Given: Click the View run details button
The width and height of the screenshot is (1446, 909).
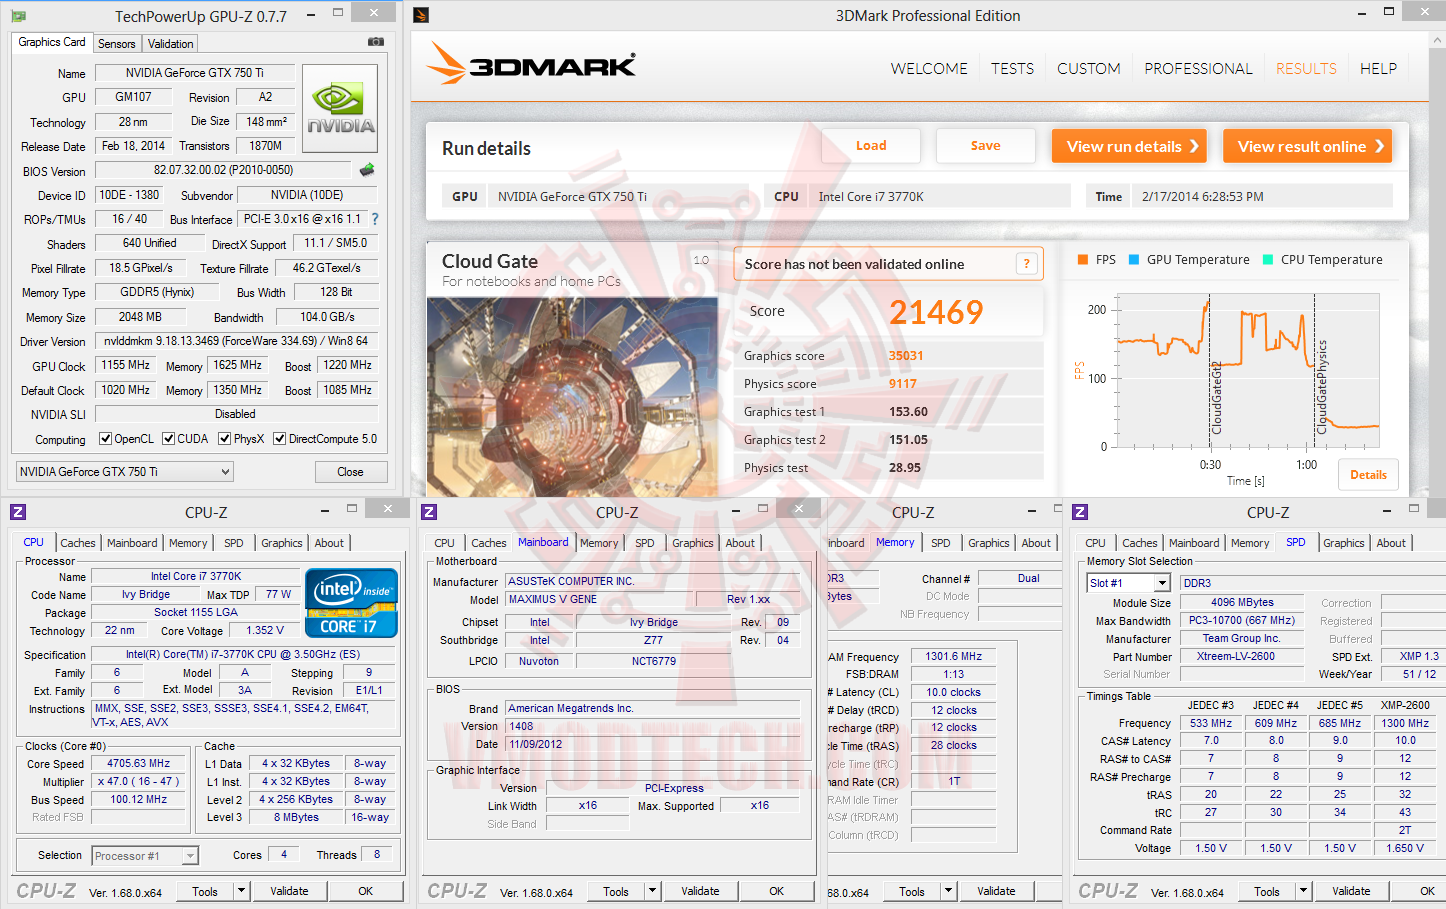Looking at the screenshot, I should (1129, 146).
